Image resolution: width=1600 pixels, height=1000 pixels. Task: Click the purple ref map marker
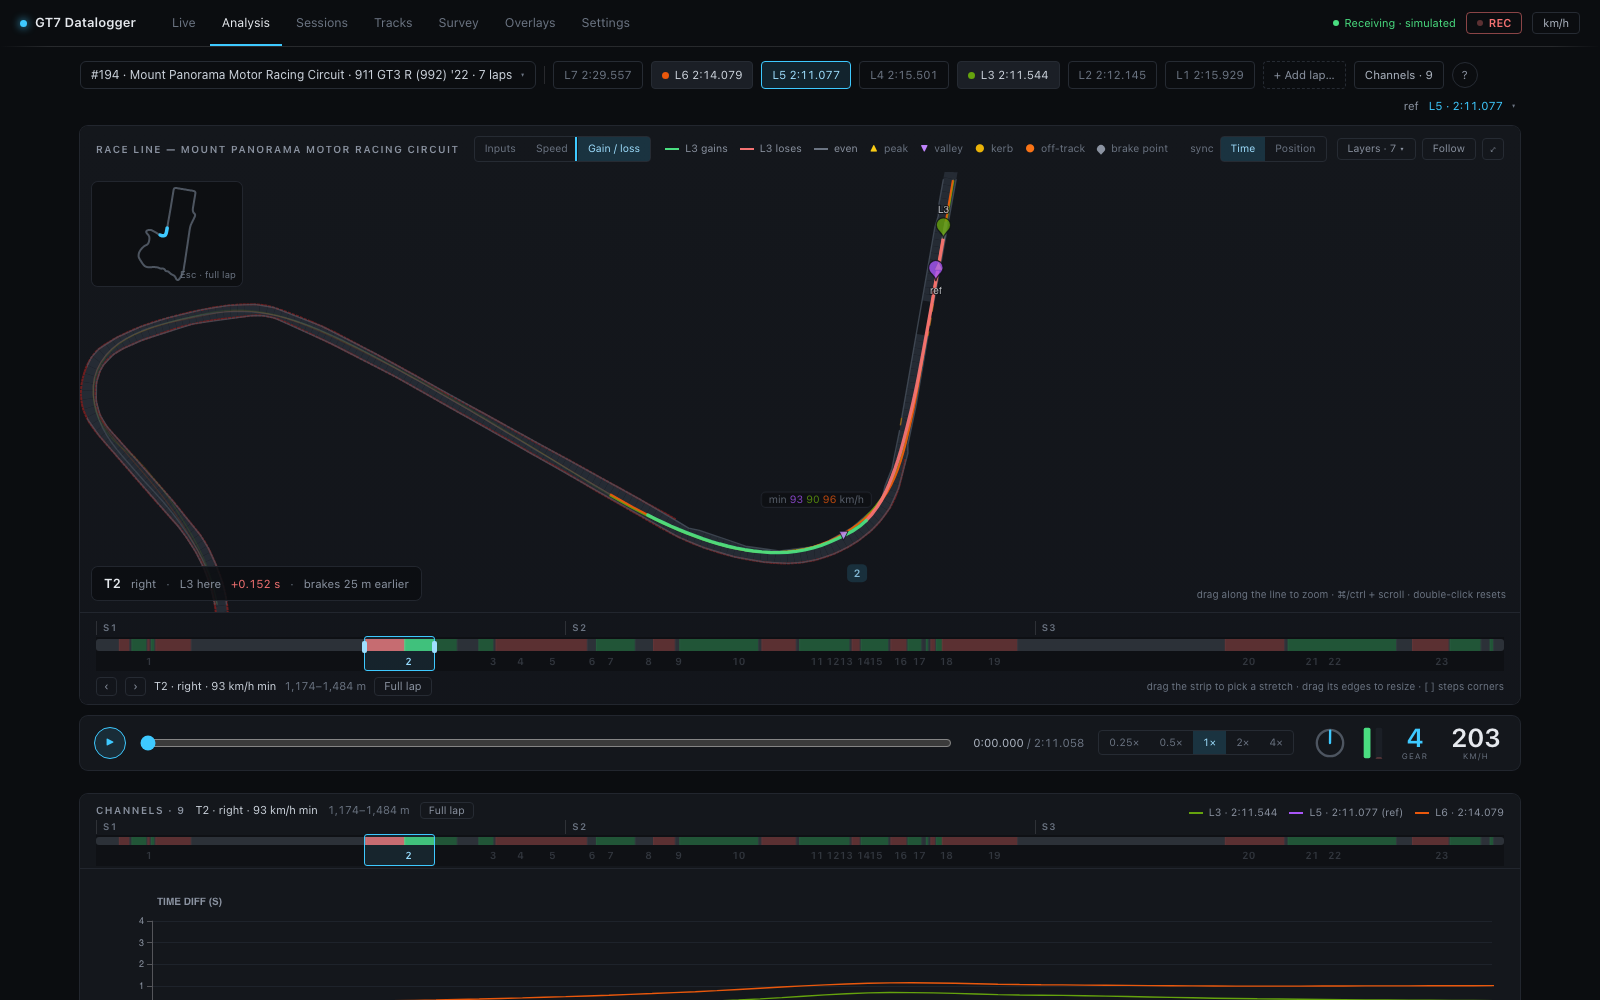pyautogui.click(x=936, y=268)
